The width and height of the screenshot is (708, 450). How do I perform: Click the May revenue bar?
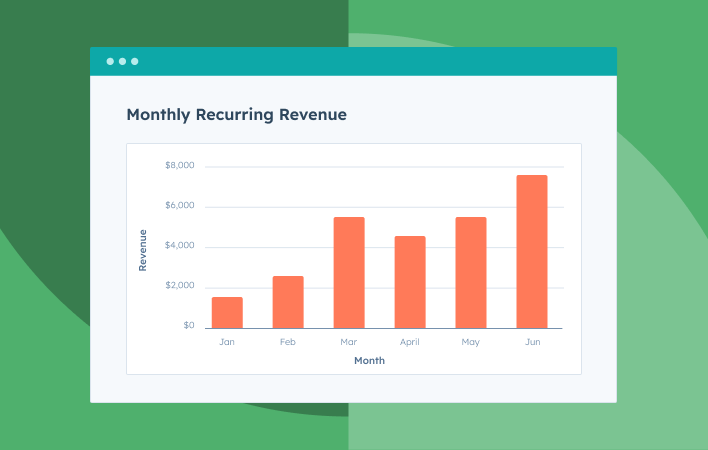[471, 273]
